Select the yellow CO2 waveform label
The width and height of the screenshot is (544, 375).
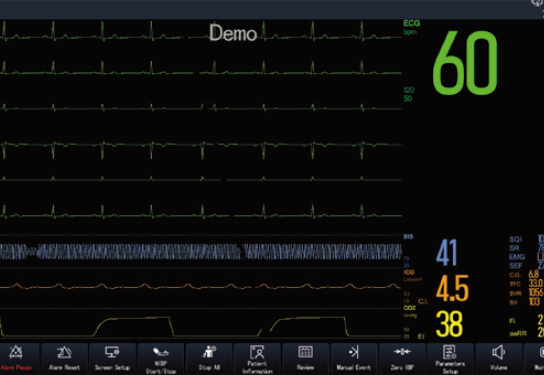[x=410, y=308]
